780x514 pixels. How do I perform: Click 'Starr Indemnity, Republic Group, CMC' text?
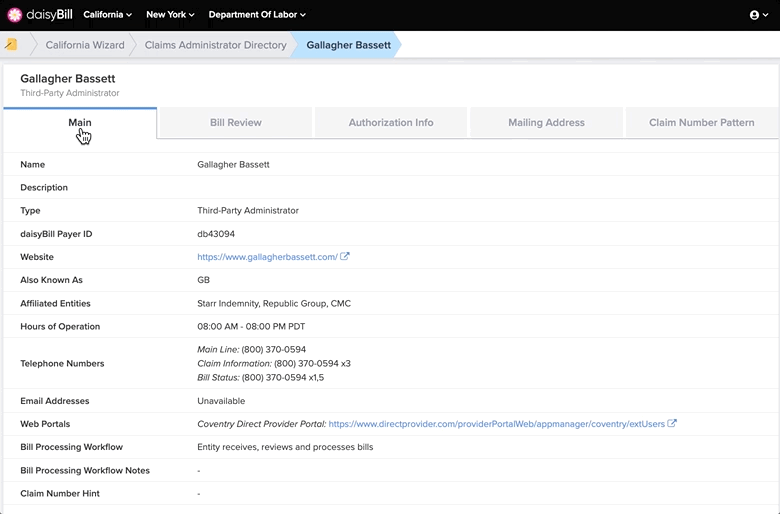coord(274,304)
